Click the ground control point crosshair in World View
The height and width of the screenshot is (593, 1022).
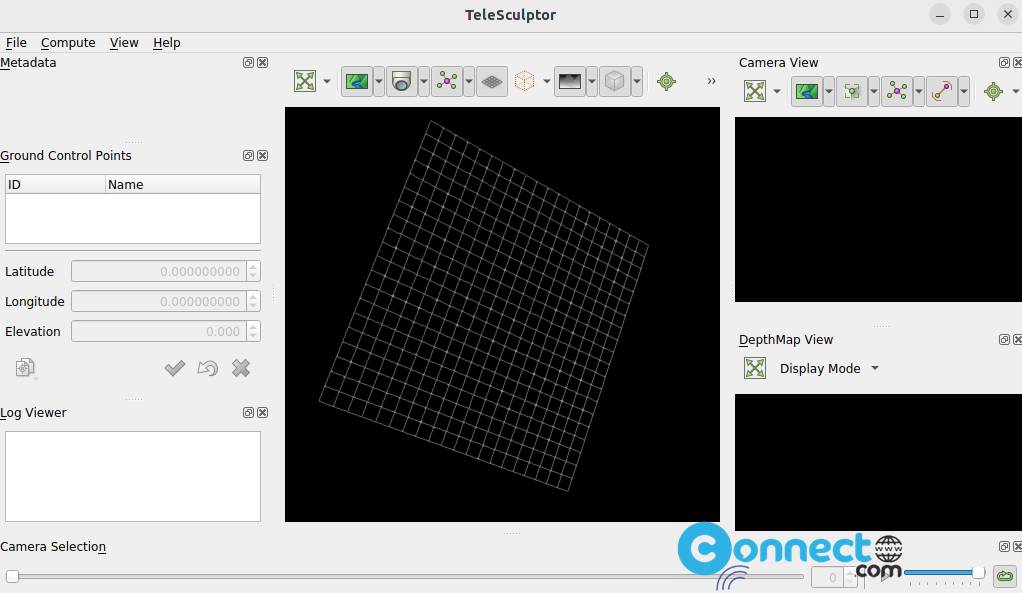(666, 81)
